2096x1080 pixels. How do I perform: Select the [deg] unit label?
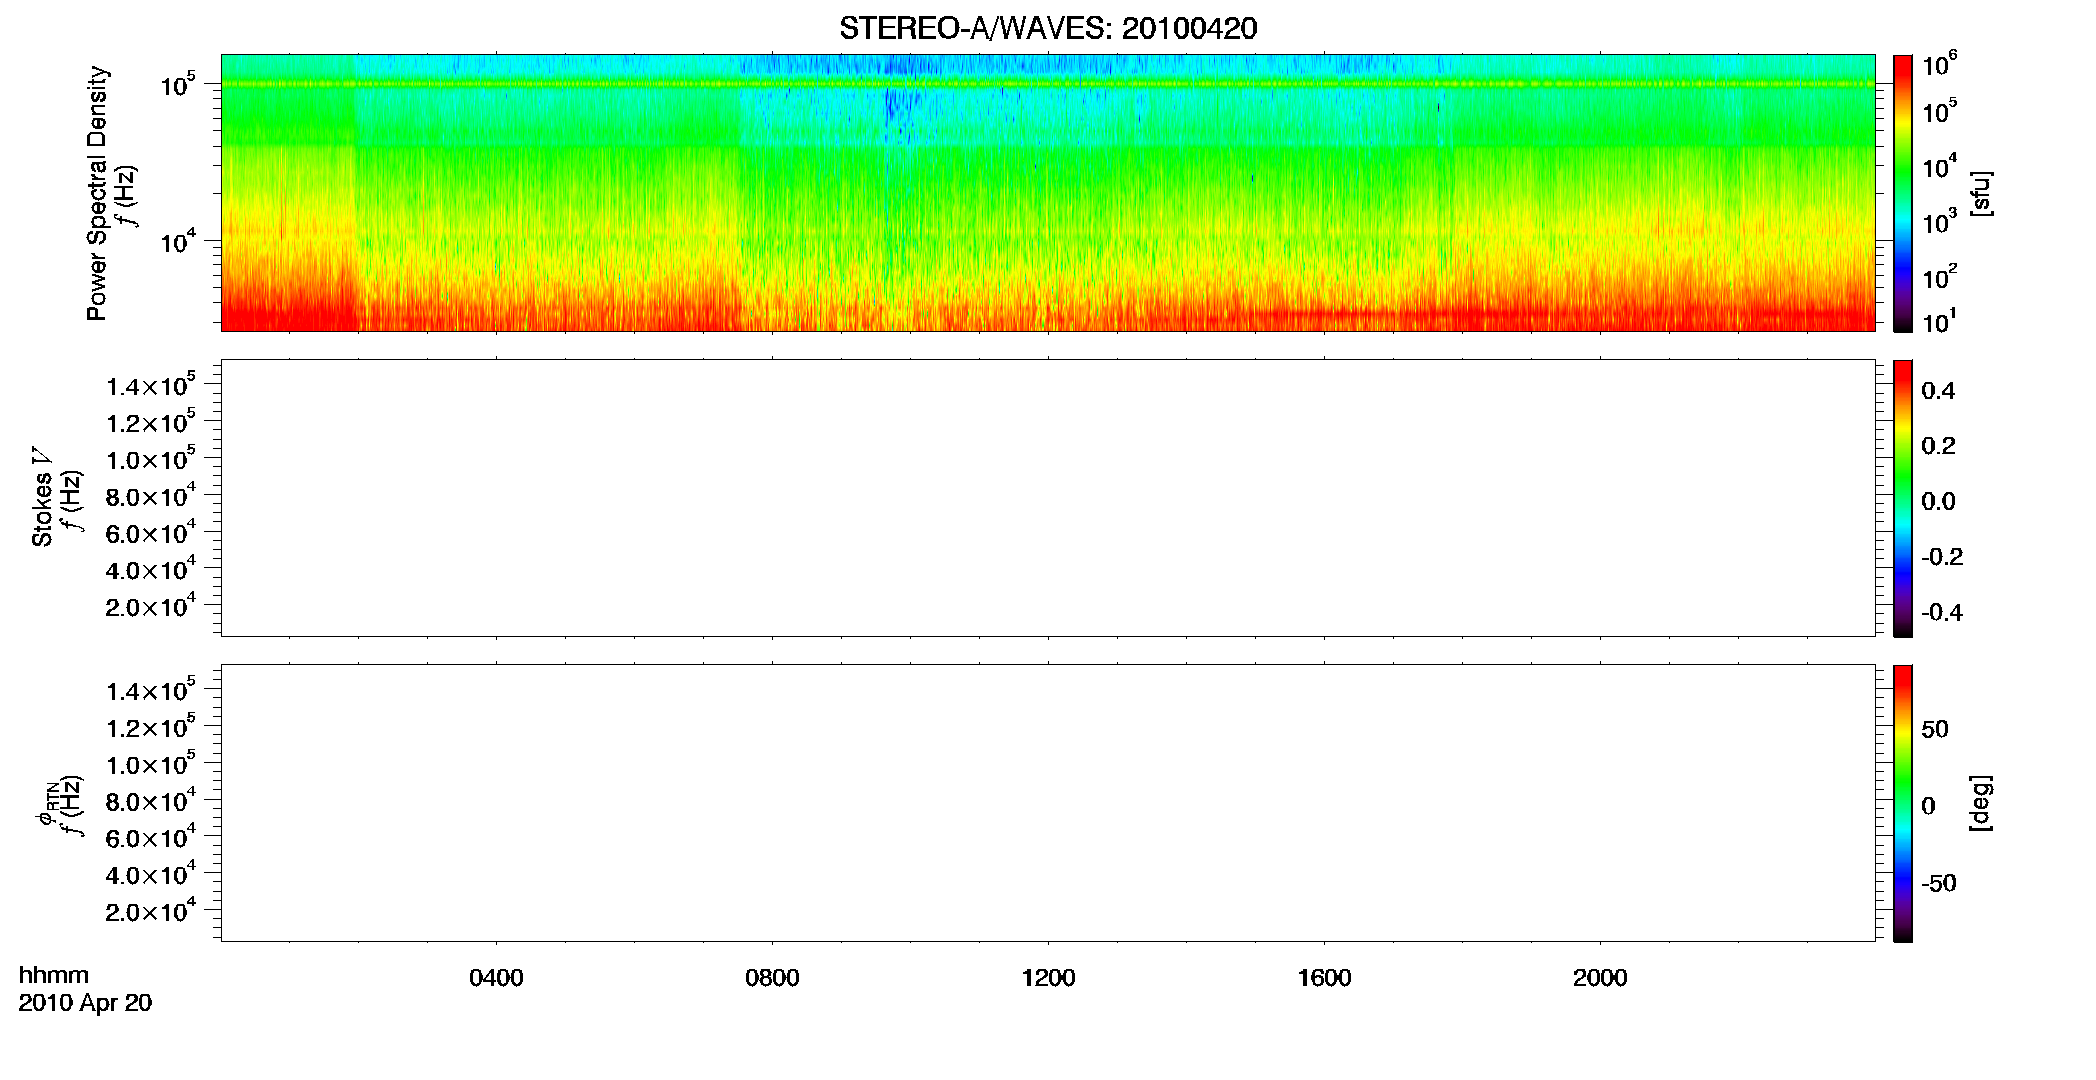point(1980,803)
